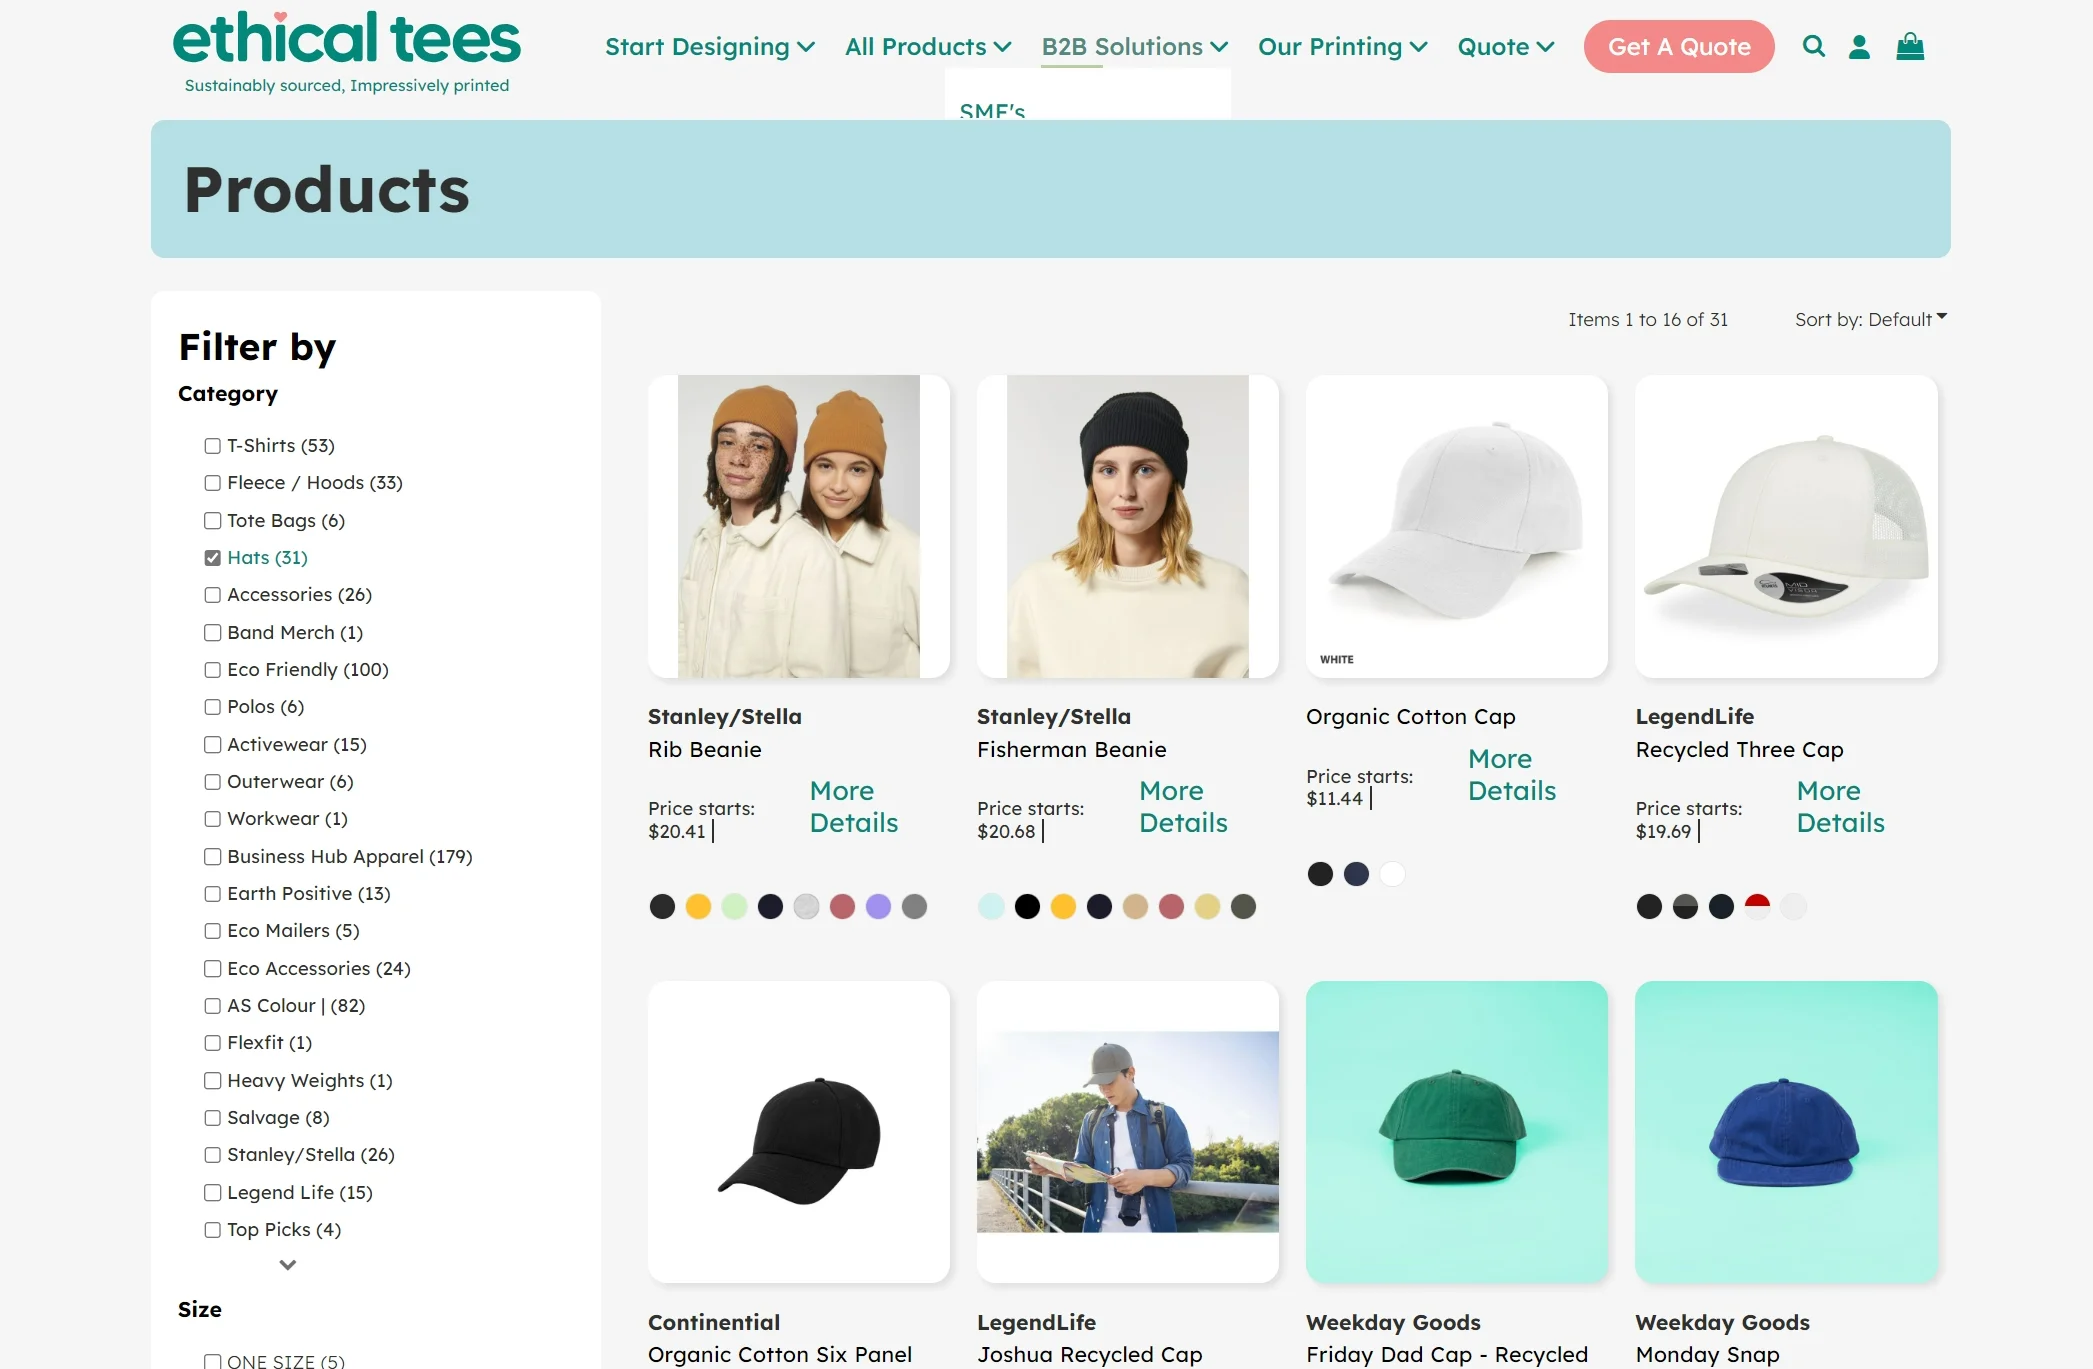Open the search icon
The image size is (2093, 1369).
click(x=1813, y=46)
